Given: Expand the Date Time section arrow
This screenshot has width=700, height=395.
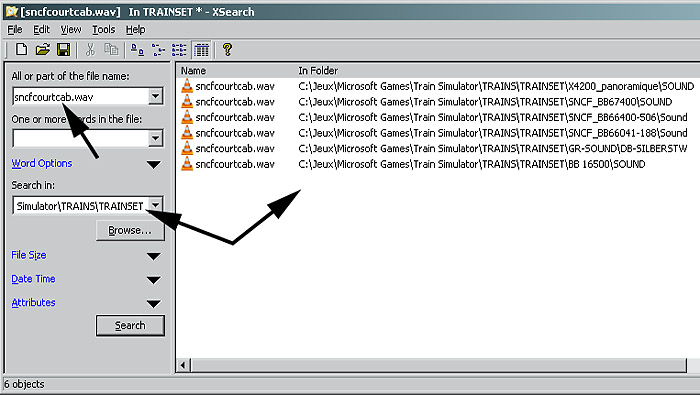Looking at the screenshot, I should (154, 280).
